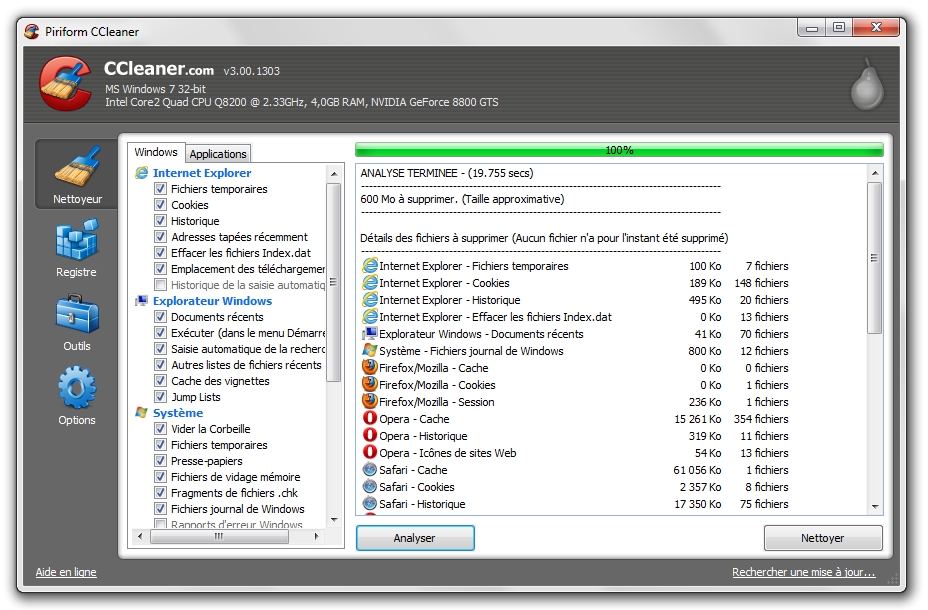The width and height of the screenshot is (928, 610).
Task: Click scroll down arrow of options list
Action: pos(334,520)
